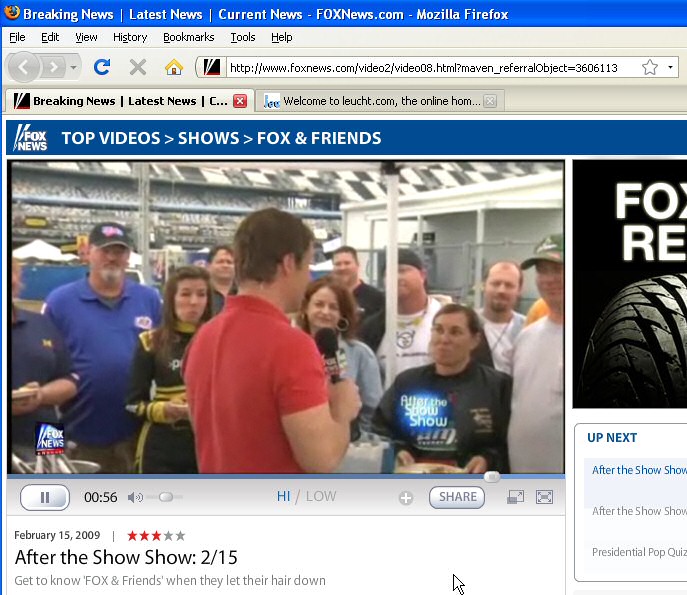This screenshot has width=687, height=595.
Task: Rate the video one star
Action: click(x=132, y=535)
